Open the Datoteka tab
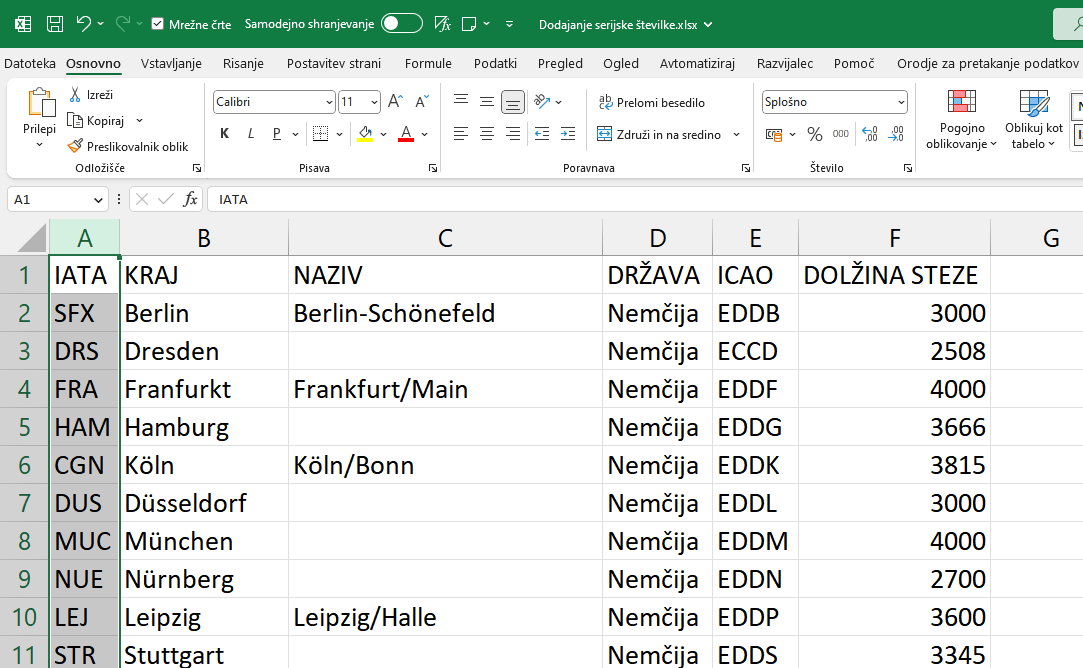The height and width of the screenshot is (668, 1083). coord(30,64)
